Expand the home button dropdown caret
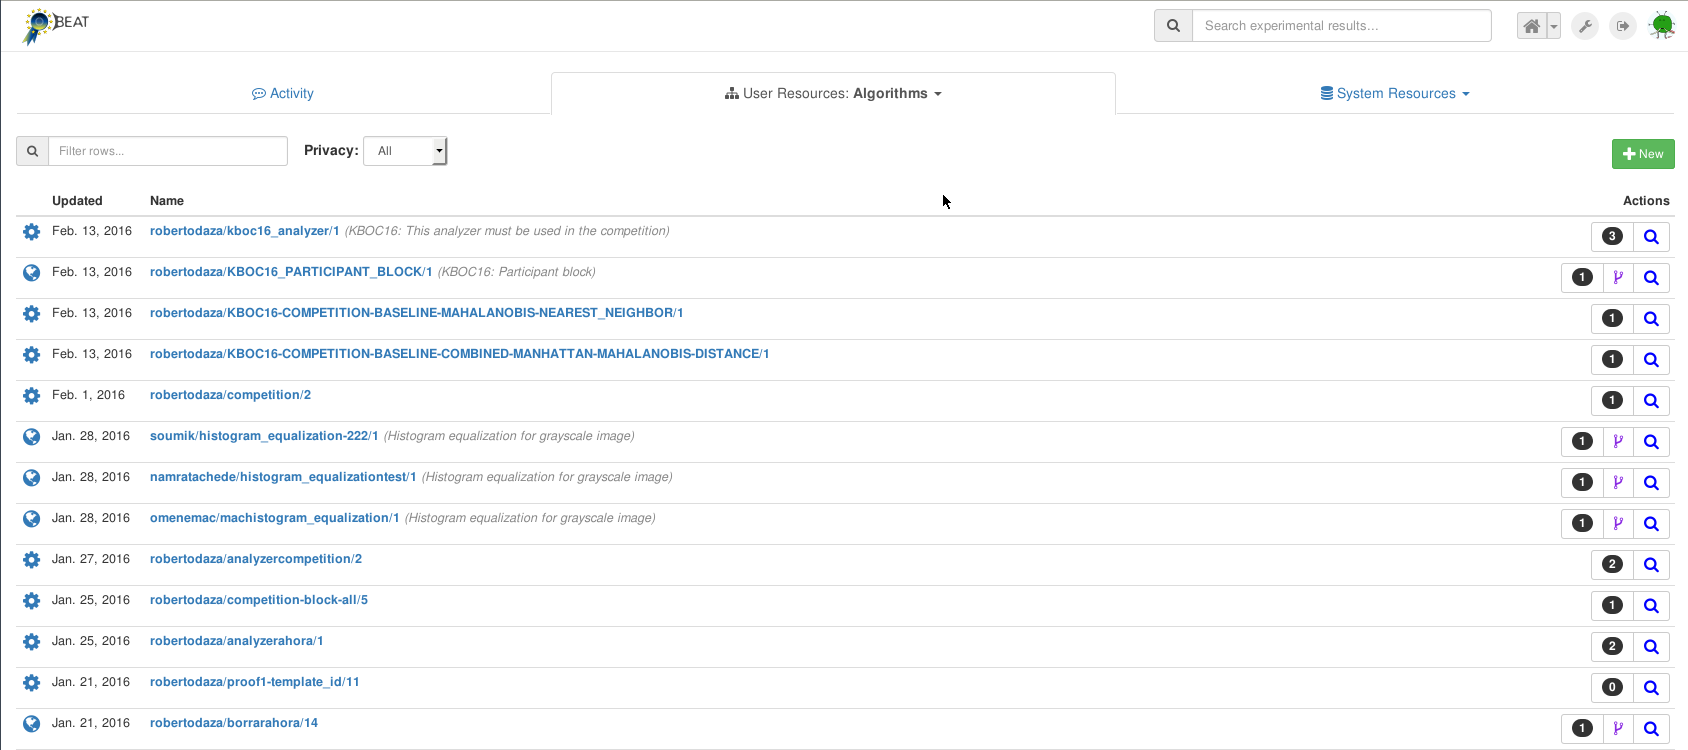The image size is (1688, 750). point(1554,27)
